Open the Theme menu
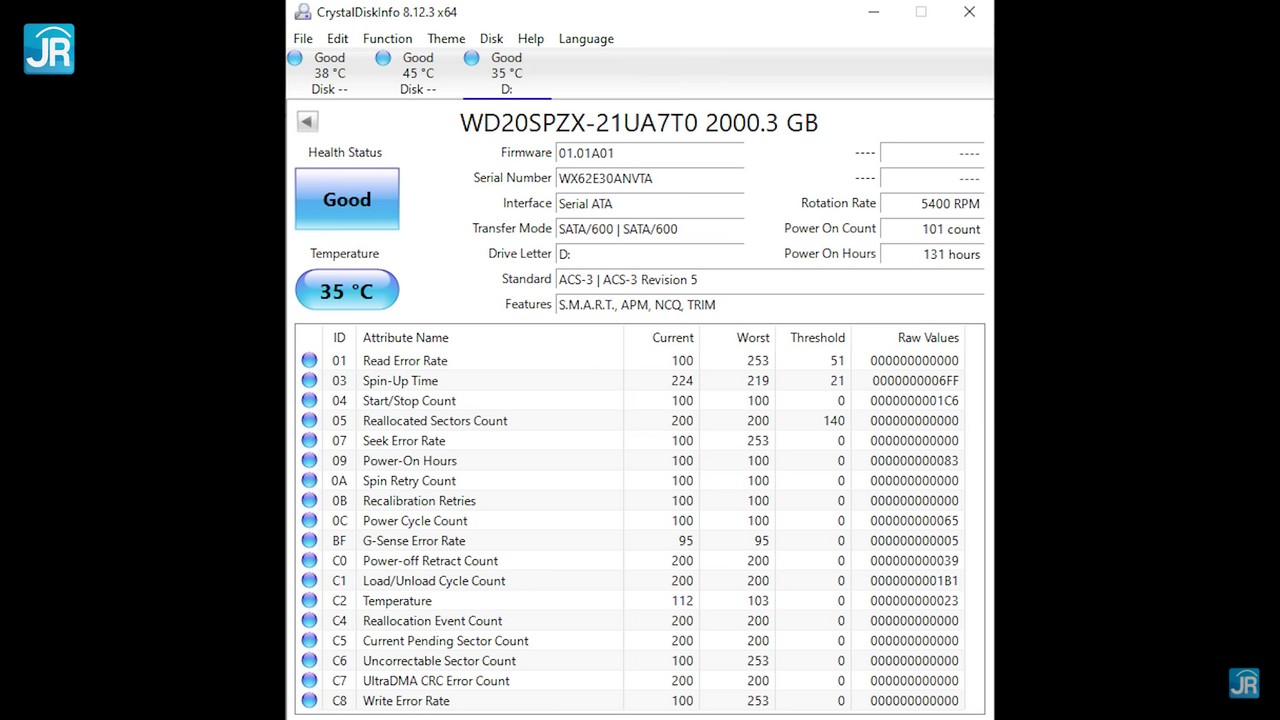This screenshot has width=1280, height=720. (446, 39)
